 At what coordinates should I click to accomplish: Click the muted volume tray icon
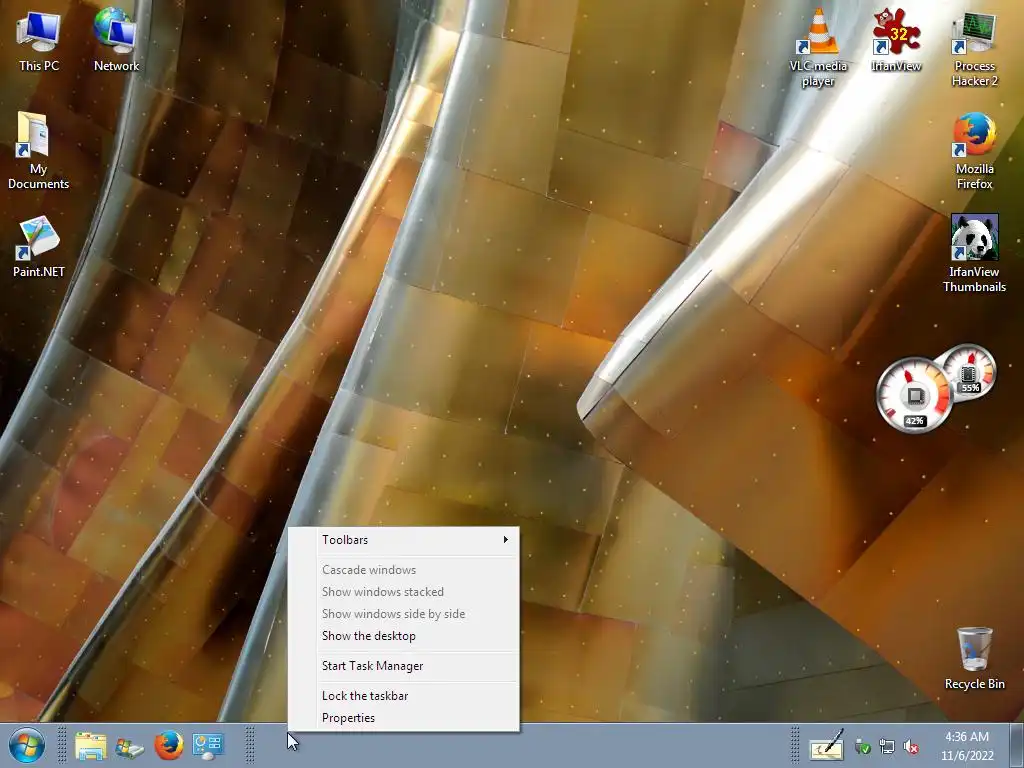click(911, 746)
